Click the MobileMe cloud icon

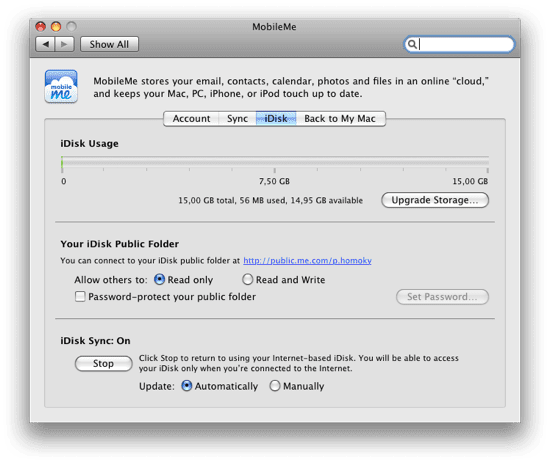click(61, 86)
